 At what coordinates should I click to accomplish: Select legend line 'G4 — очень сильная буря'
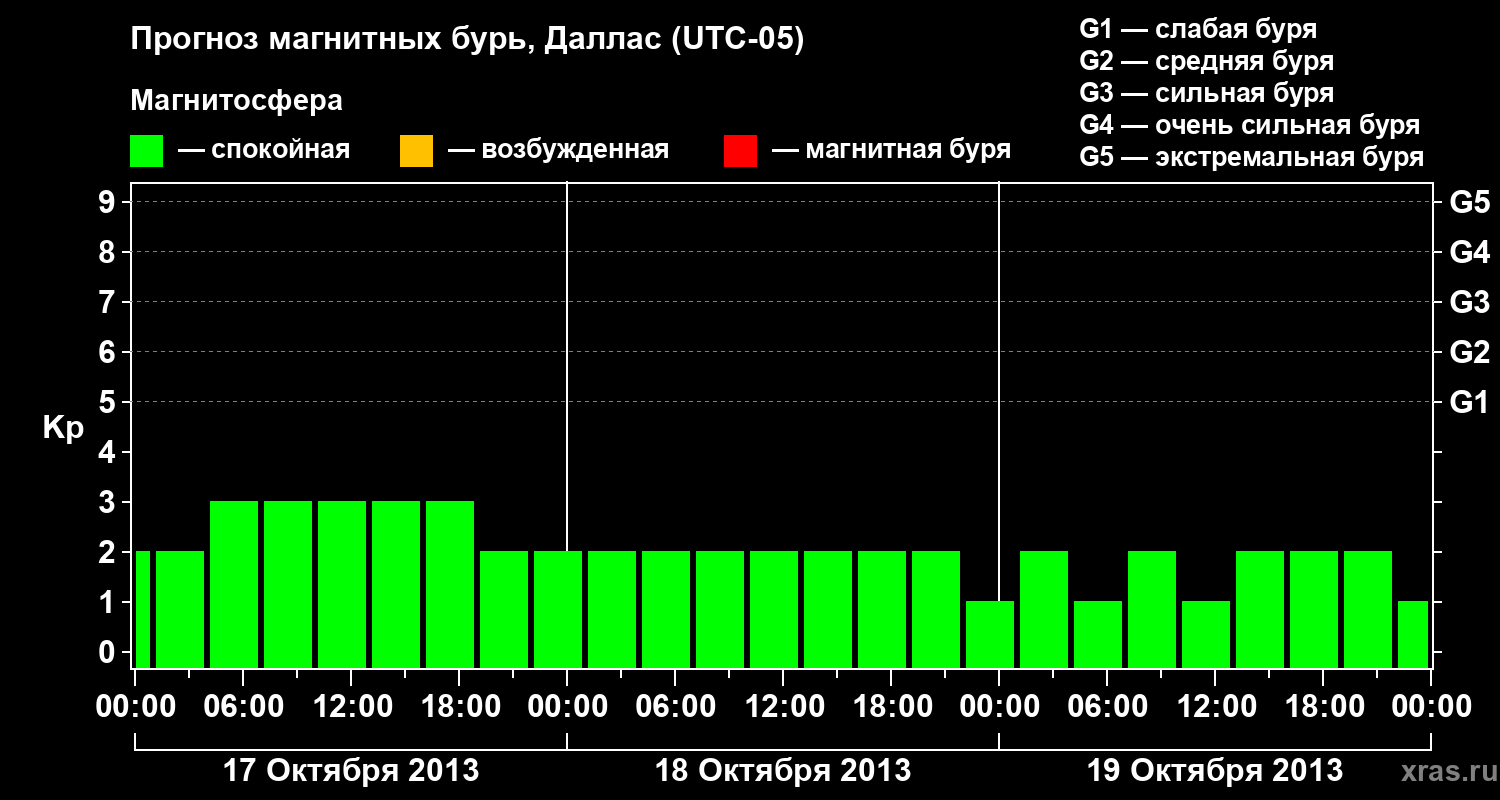pyautogui.click(x=1249, y=125)
